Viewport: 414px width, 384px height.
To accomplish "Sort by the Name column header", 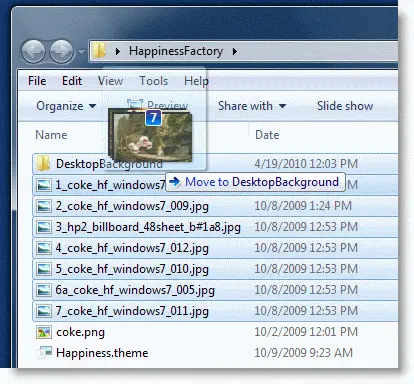I will [x=51, y=135].
